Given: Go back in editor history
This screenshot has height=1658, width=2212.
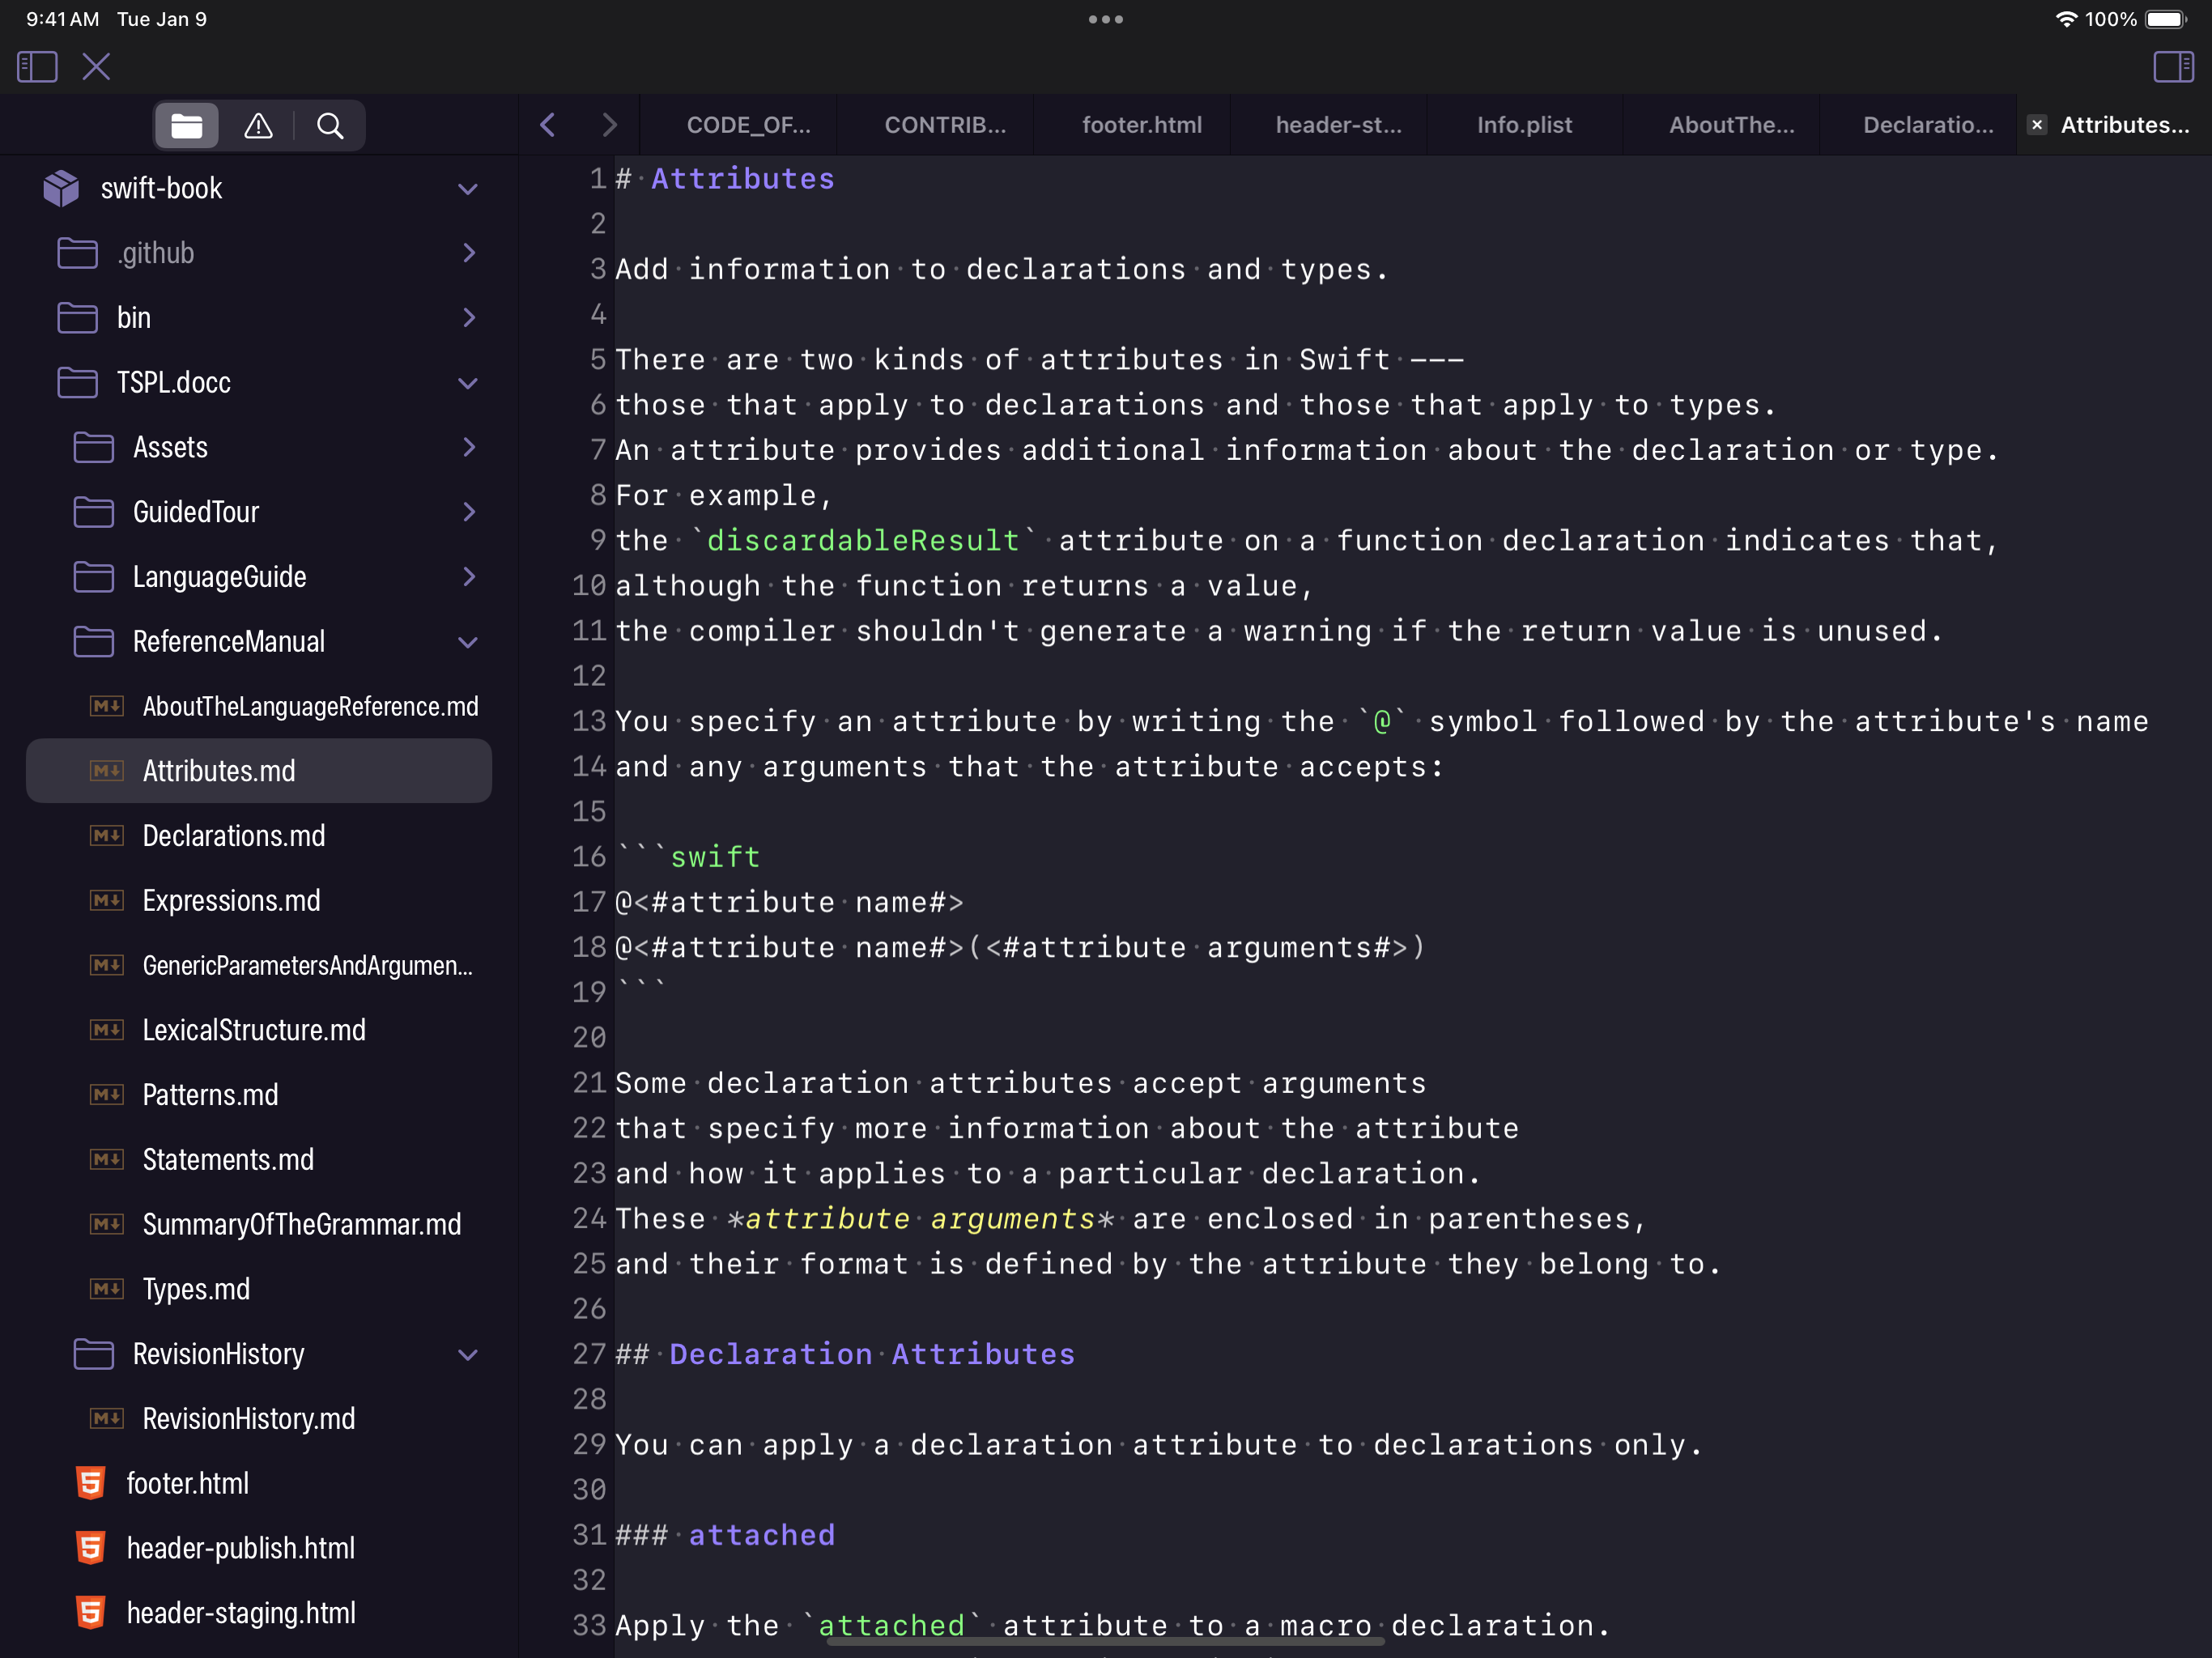Looking at the screenshot, I should (x=547, y=125).
